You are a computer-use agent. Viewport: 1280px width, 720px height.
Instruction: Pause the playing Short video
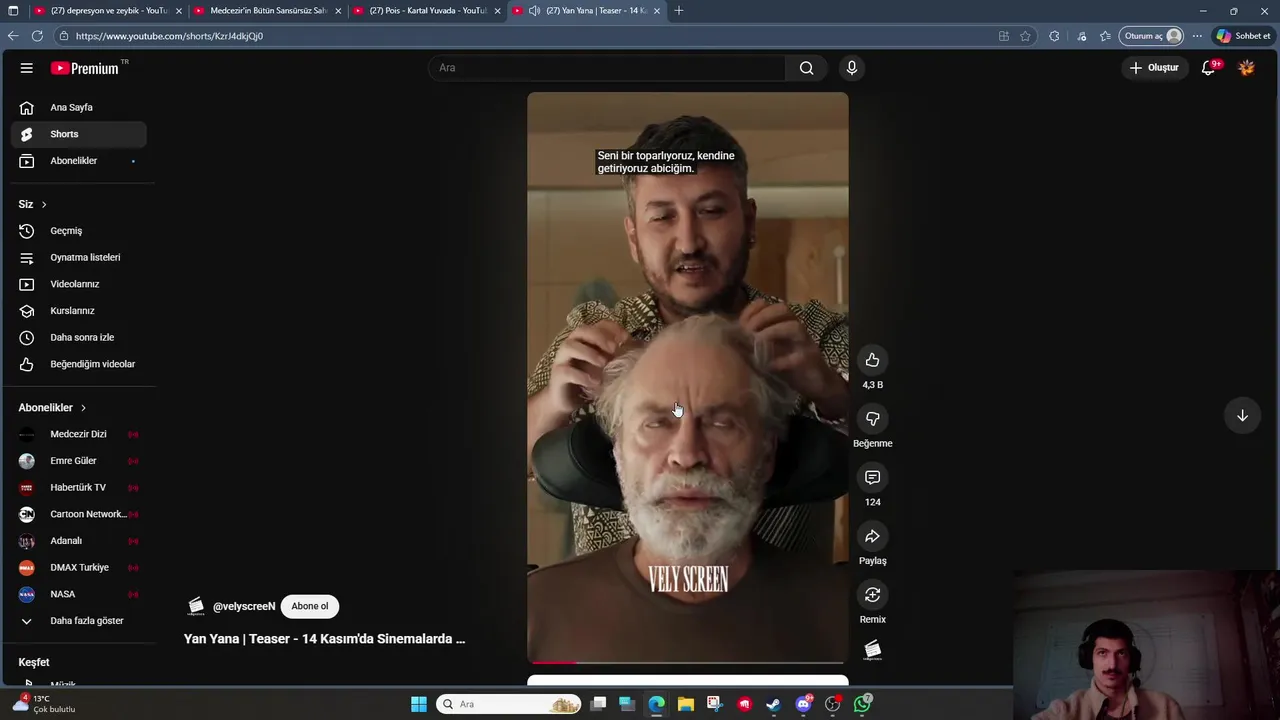click(x=688, y=378)
